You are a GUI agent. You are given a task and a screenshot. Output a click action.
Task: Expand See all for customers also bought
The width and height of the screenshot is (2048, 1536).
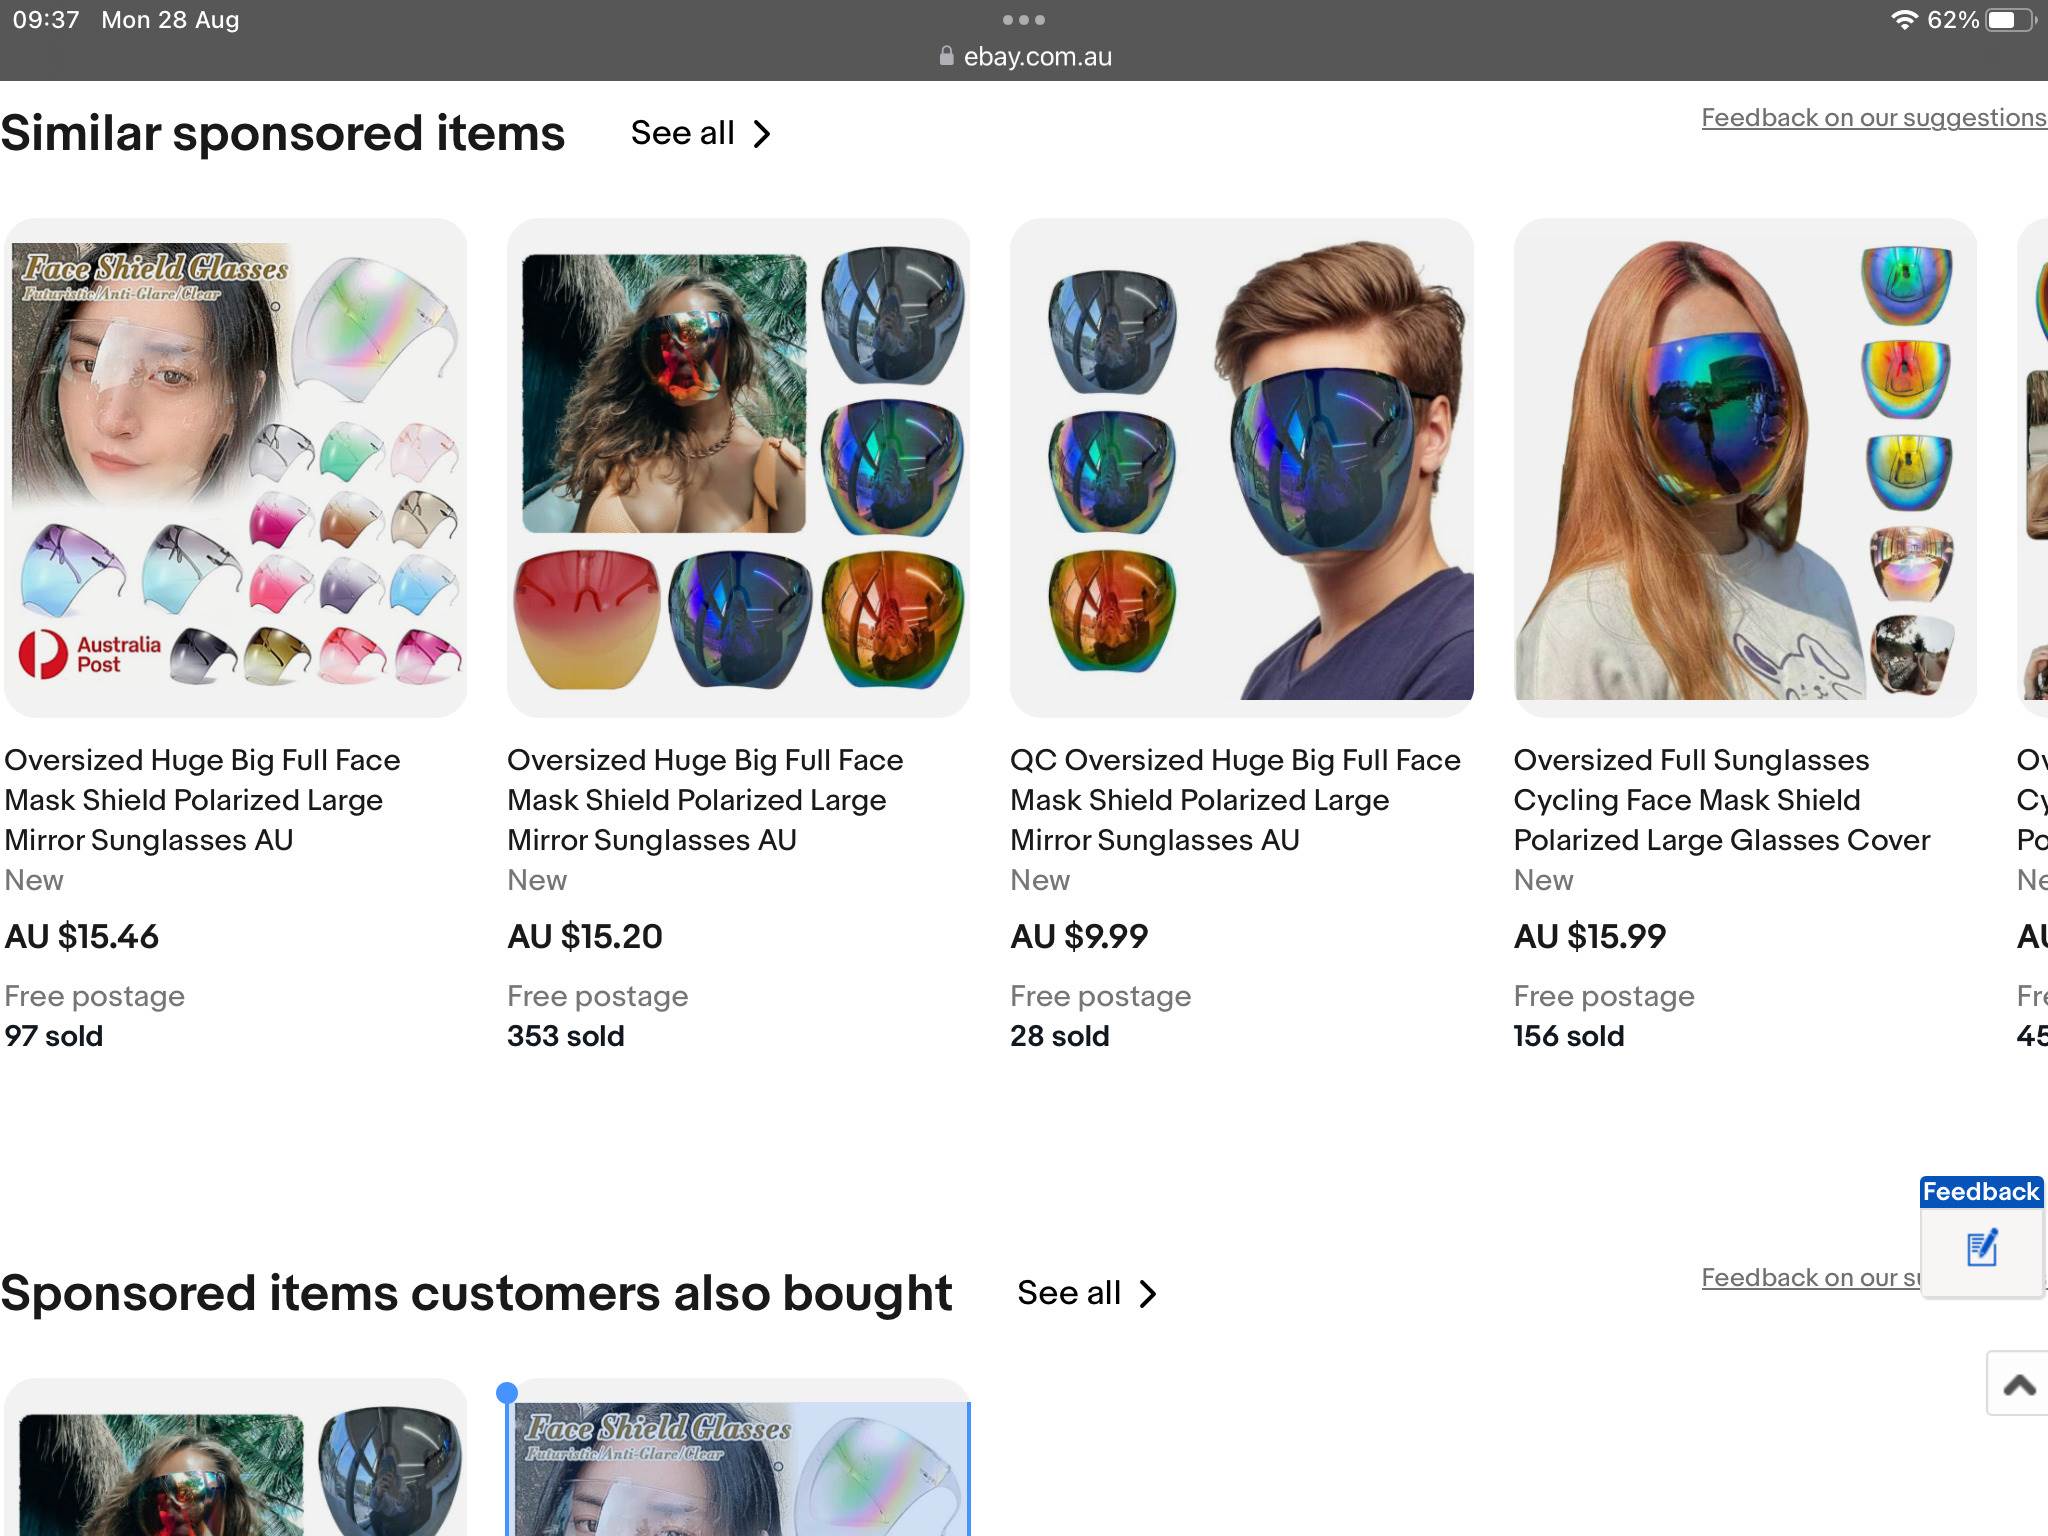[1086, 1293]
